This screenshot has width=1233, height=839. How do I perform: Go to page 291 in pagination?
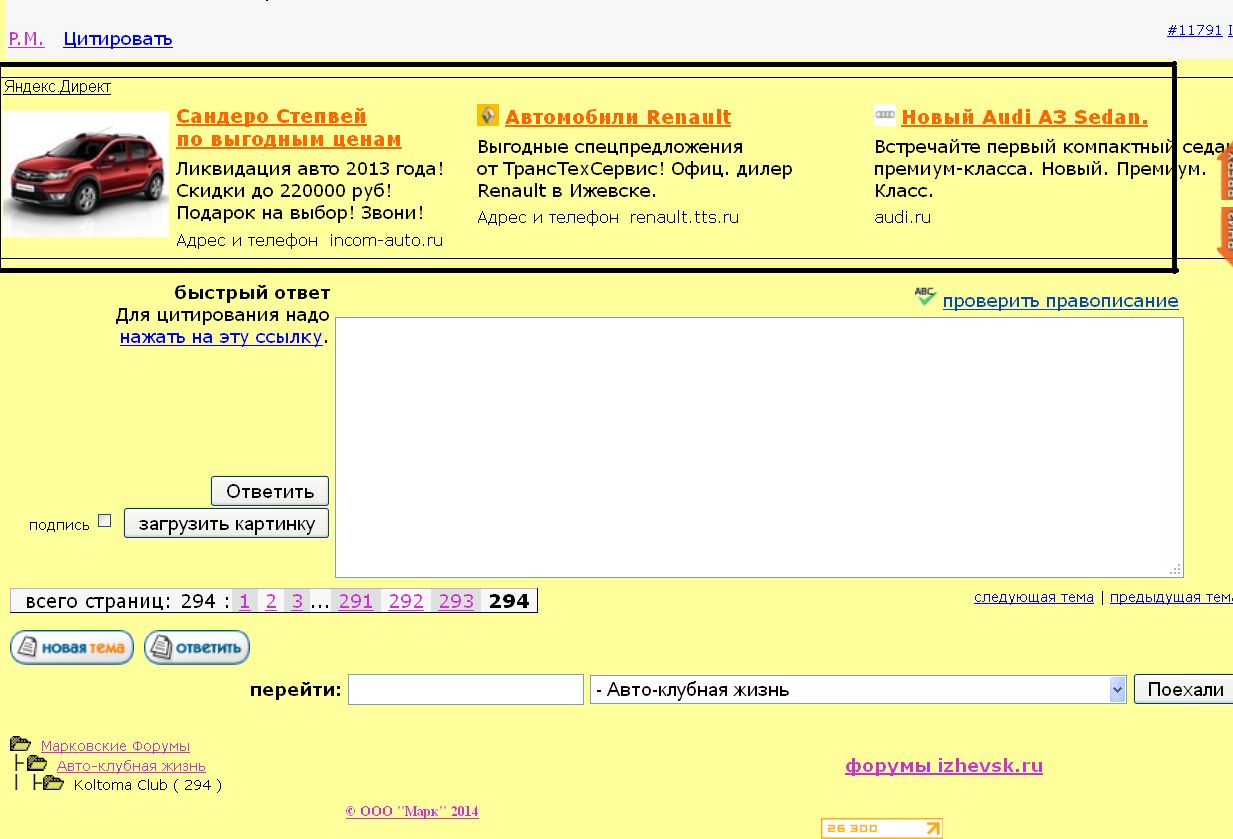coord(356,601)
